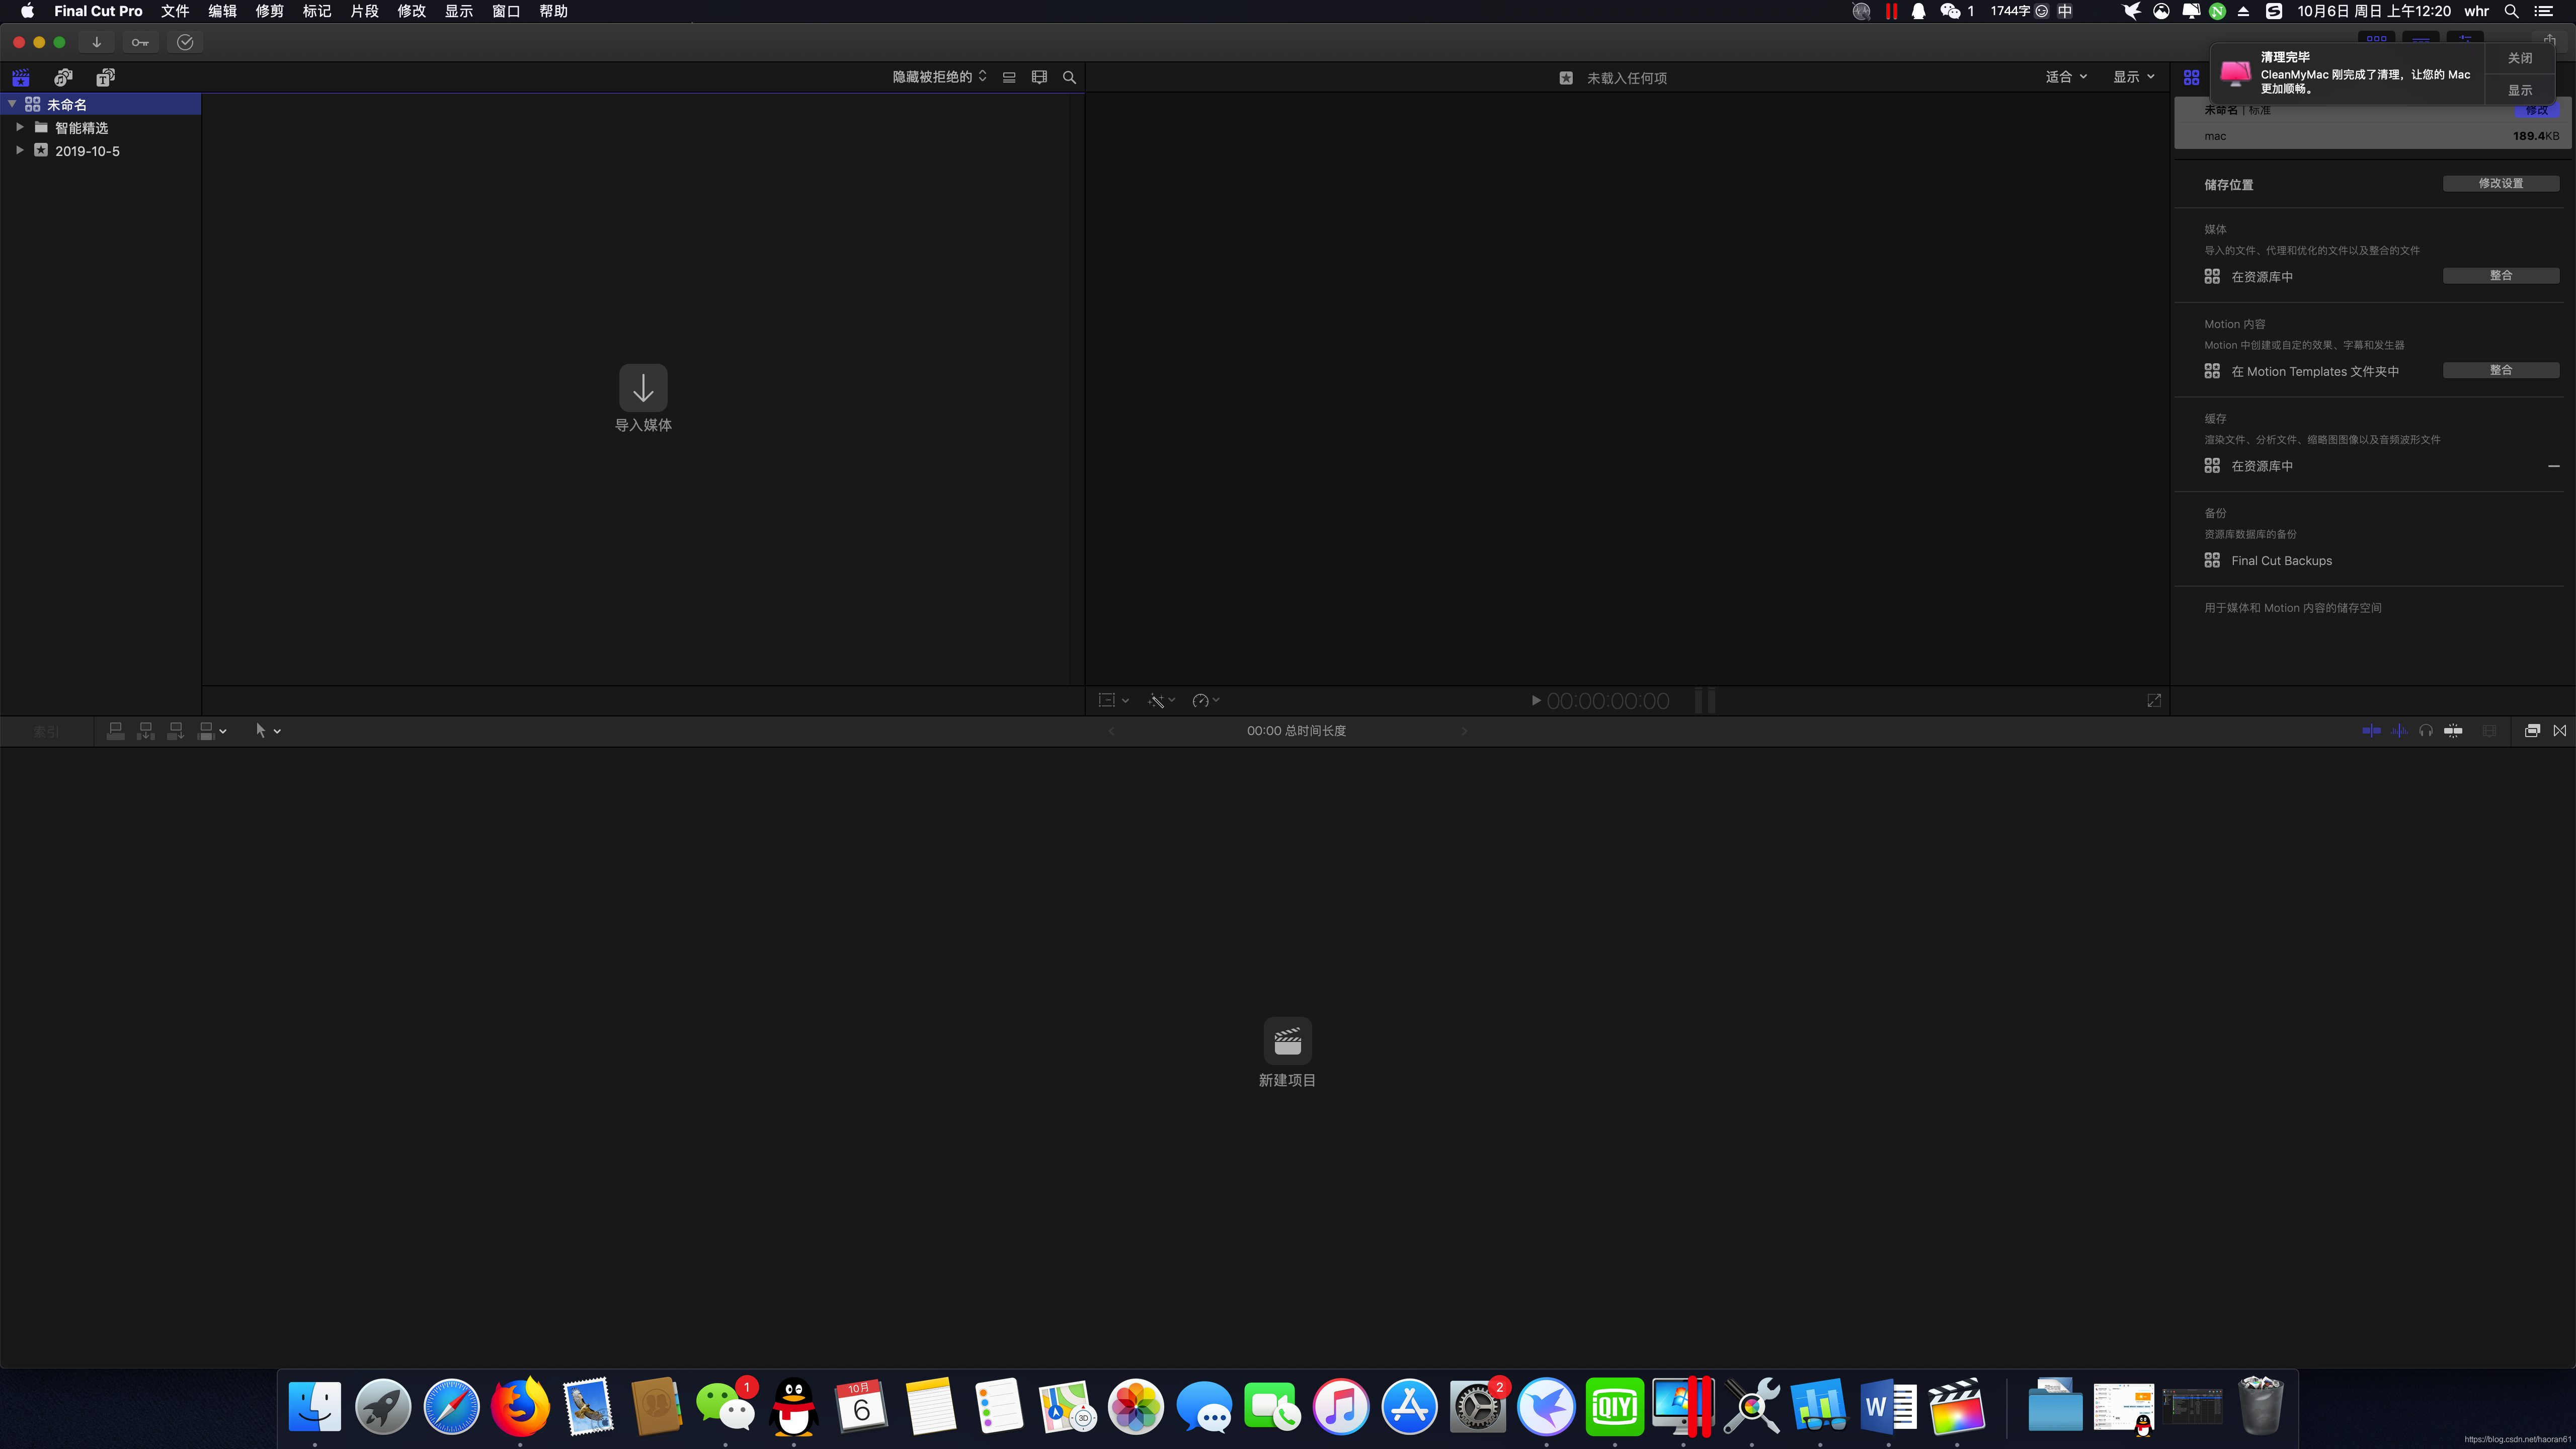2576x1449 pixels.
Task: Click the browser search magnifier icon
Action: coord(1069,77)
